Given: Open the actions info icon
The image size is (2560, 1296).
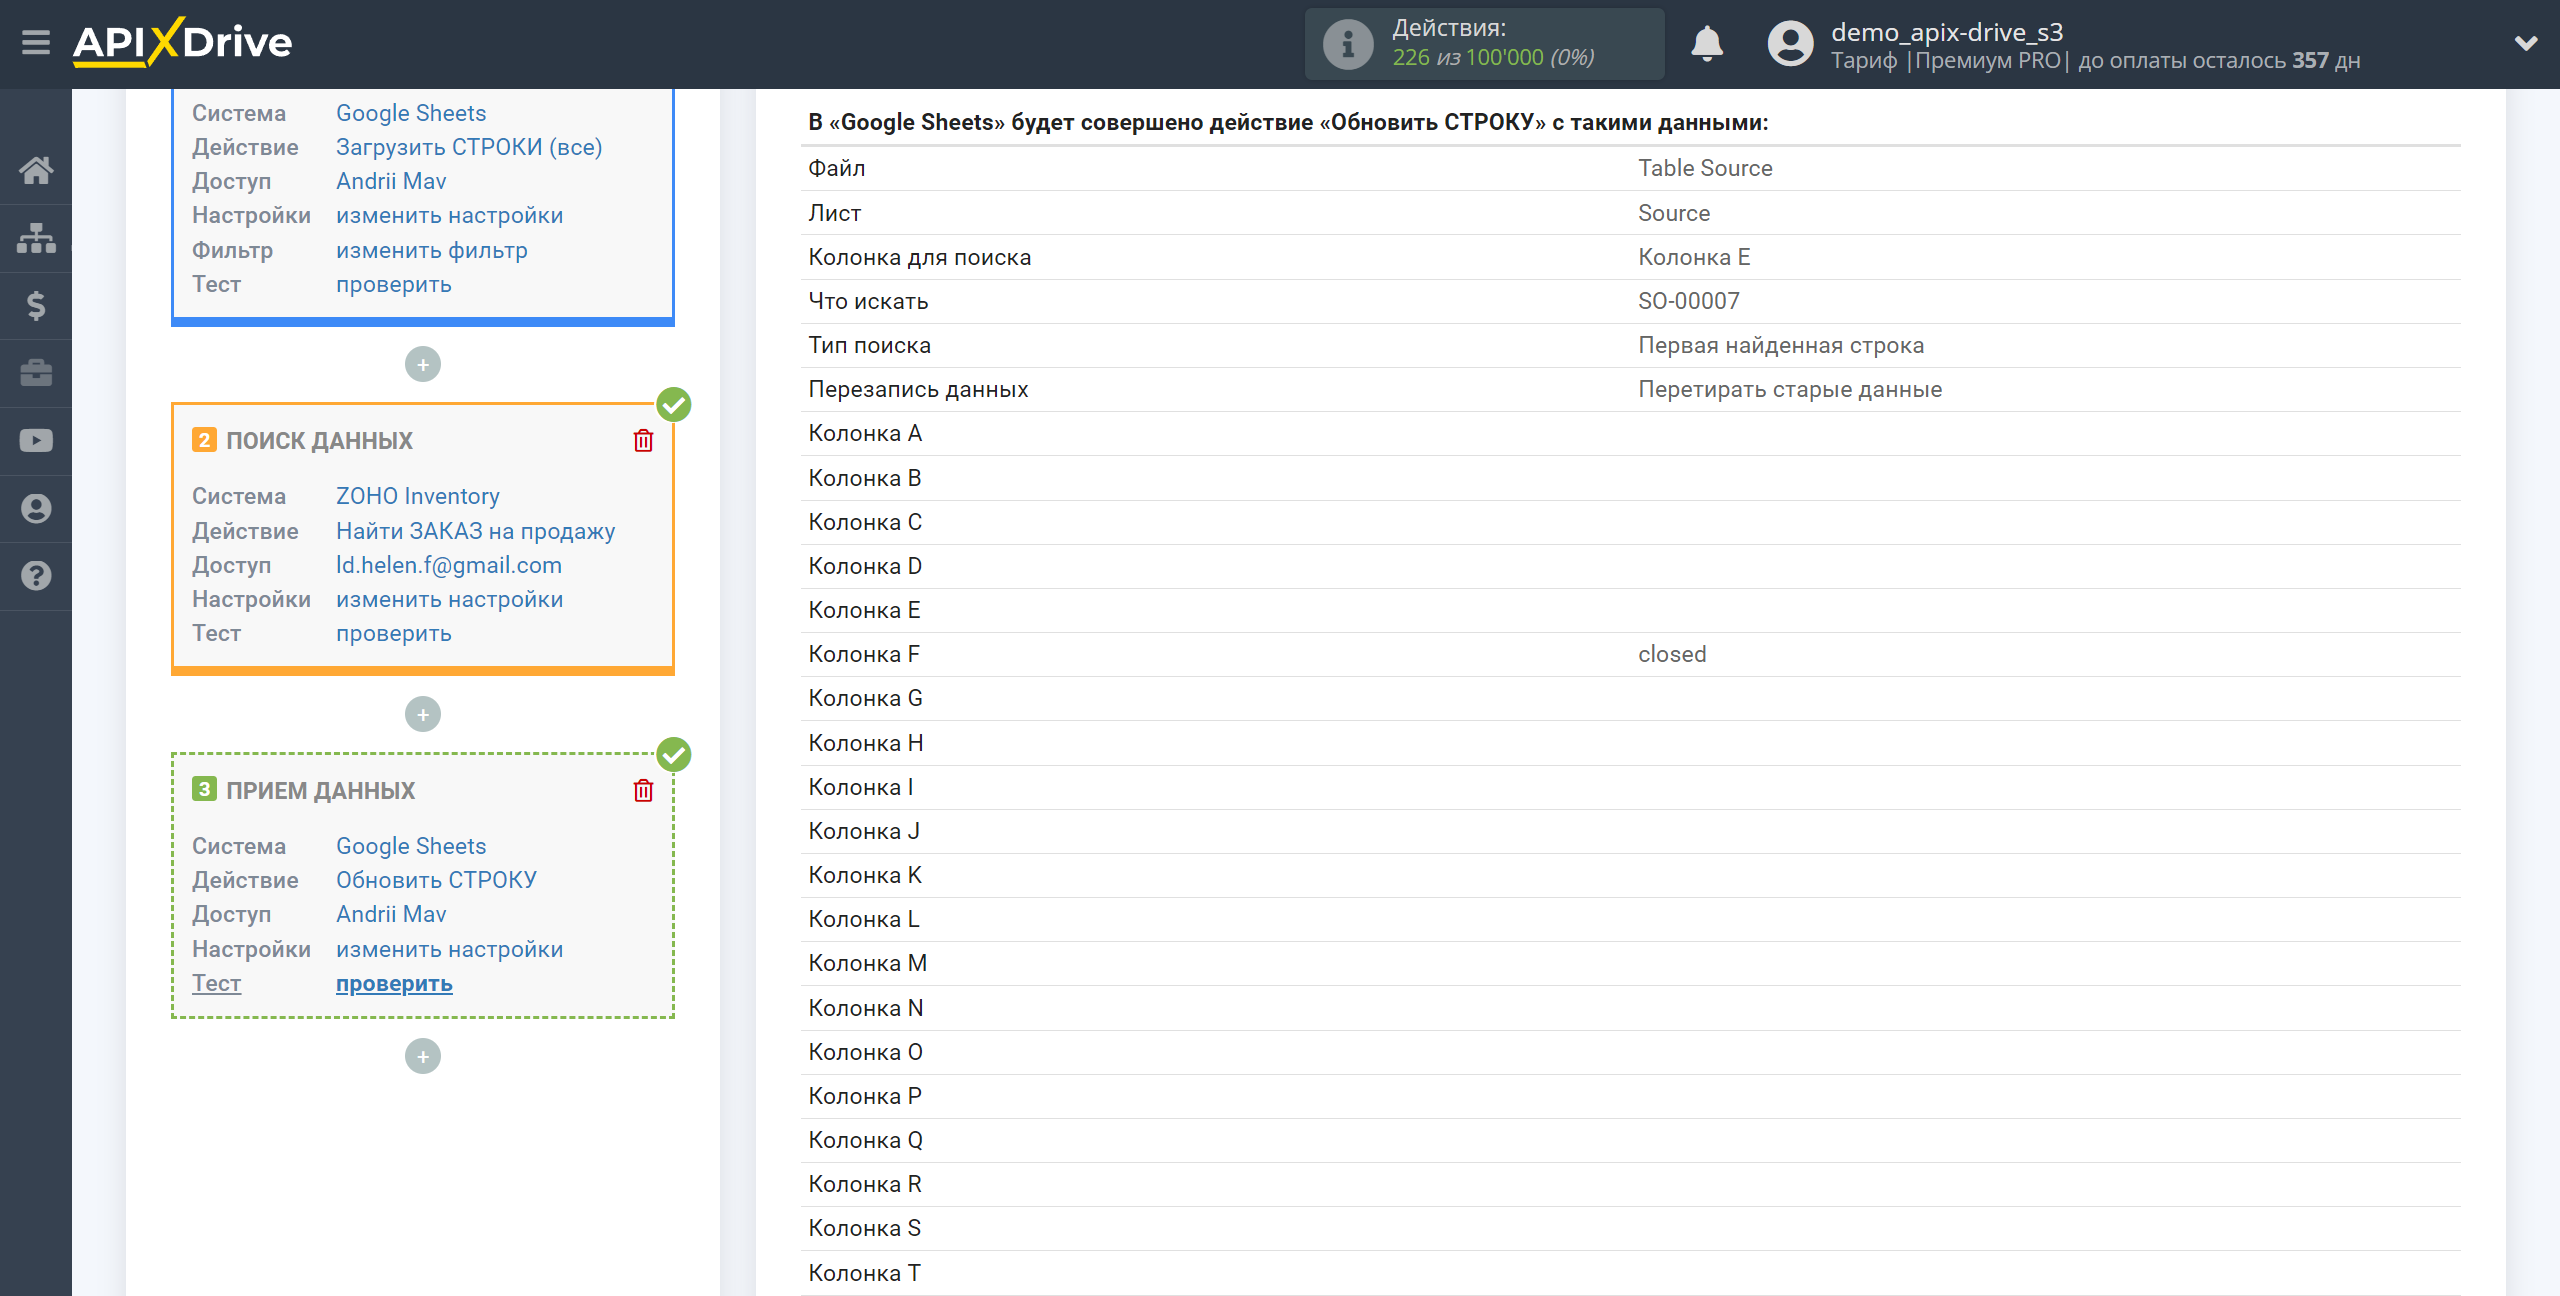Looking at the screenshot, I should (x=1347, y=44).
